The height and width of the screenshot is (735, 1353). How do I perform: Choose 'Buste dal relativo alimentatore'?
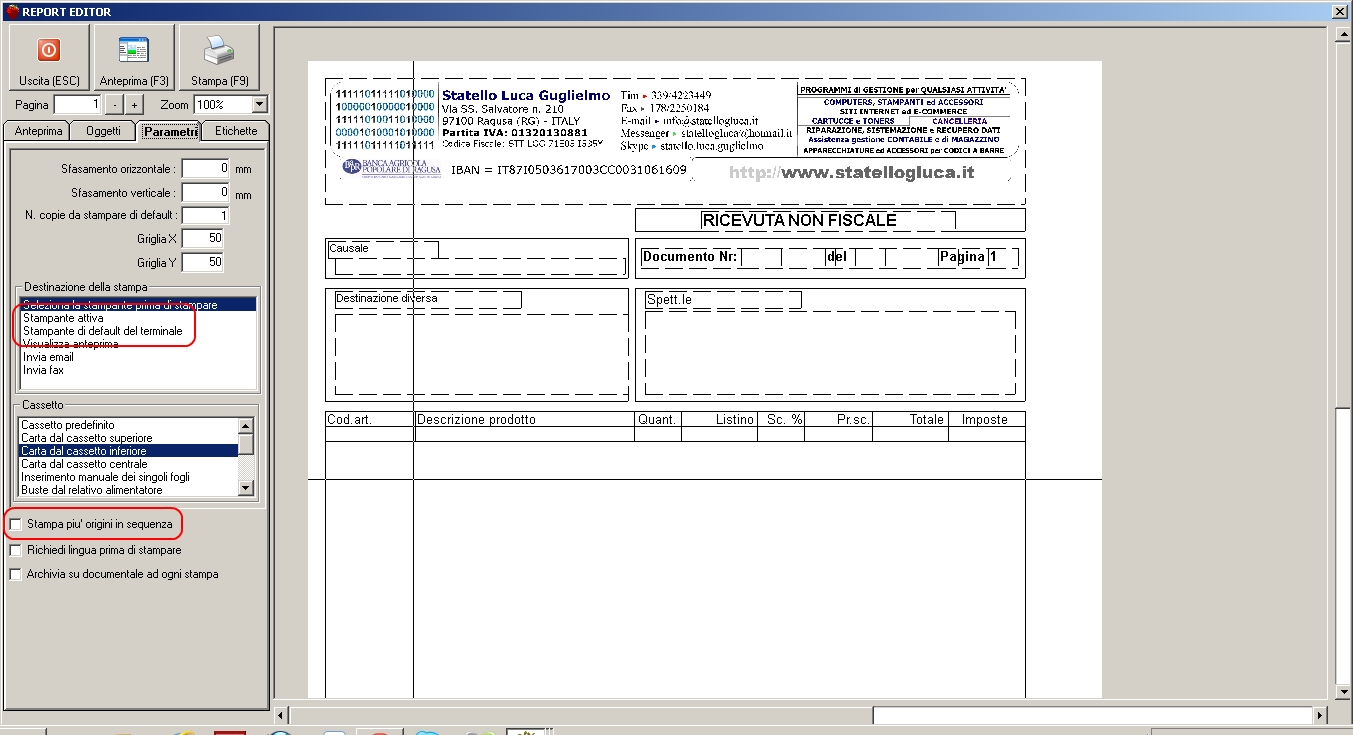[x=128, y=490]
